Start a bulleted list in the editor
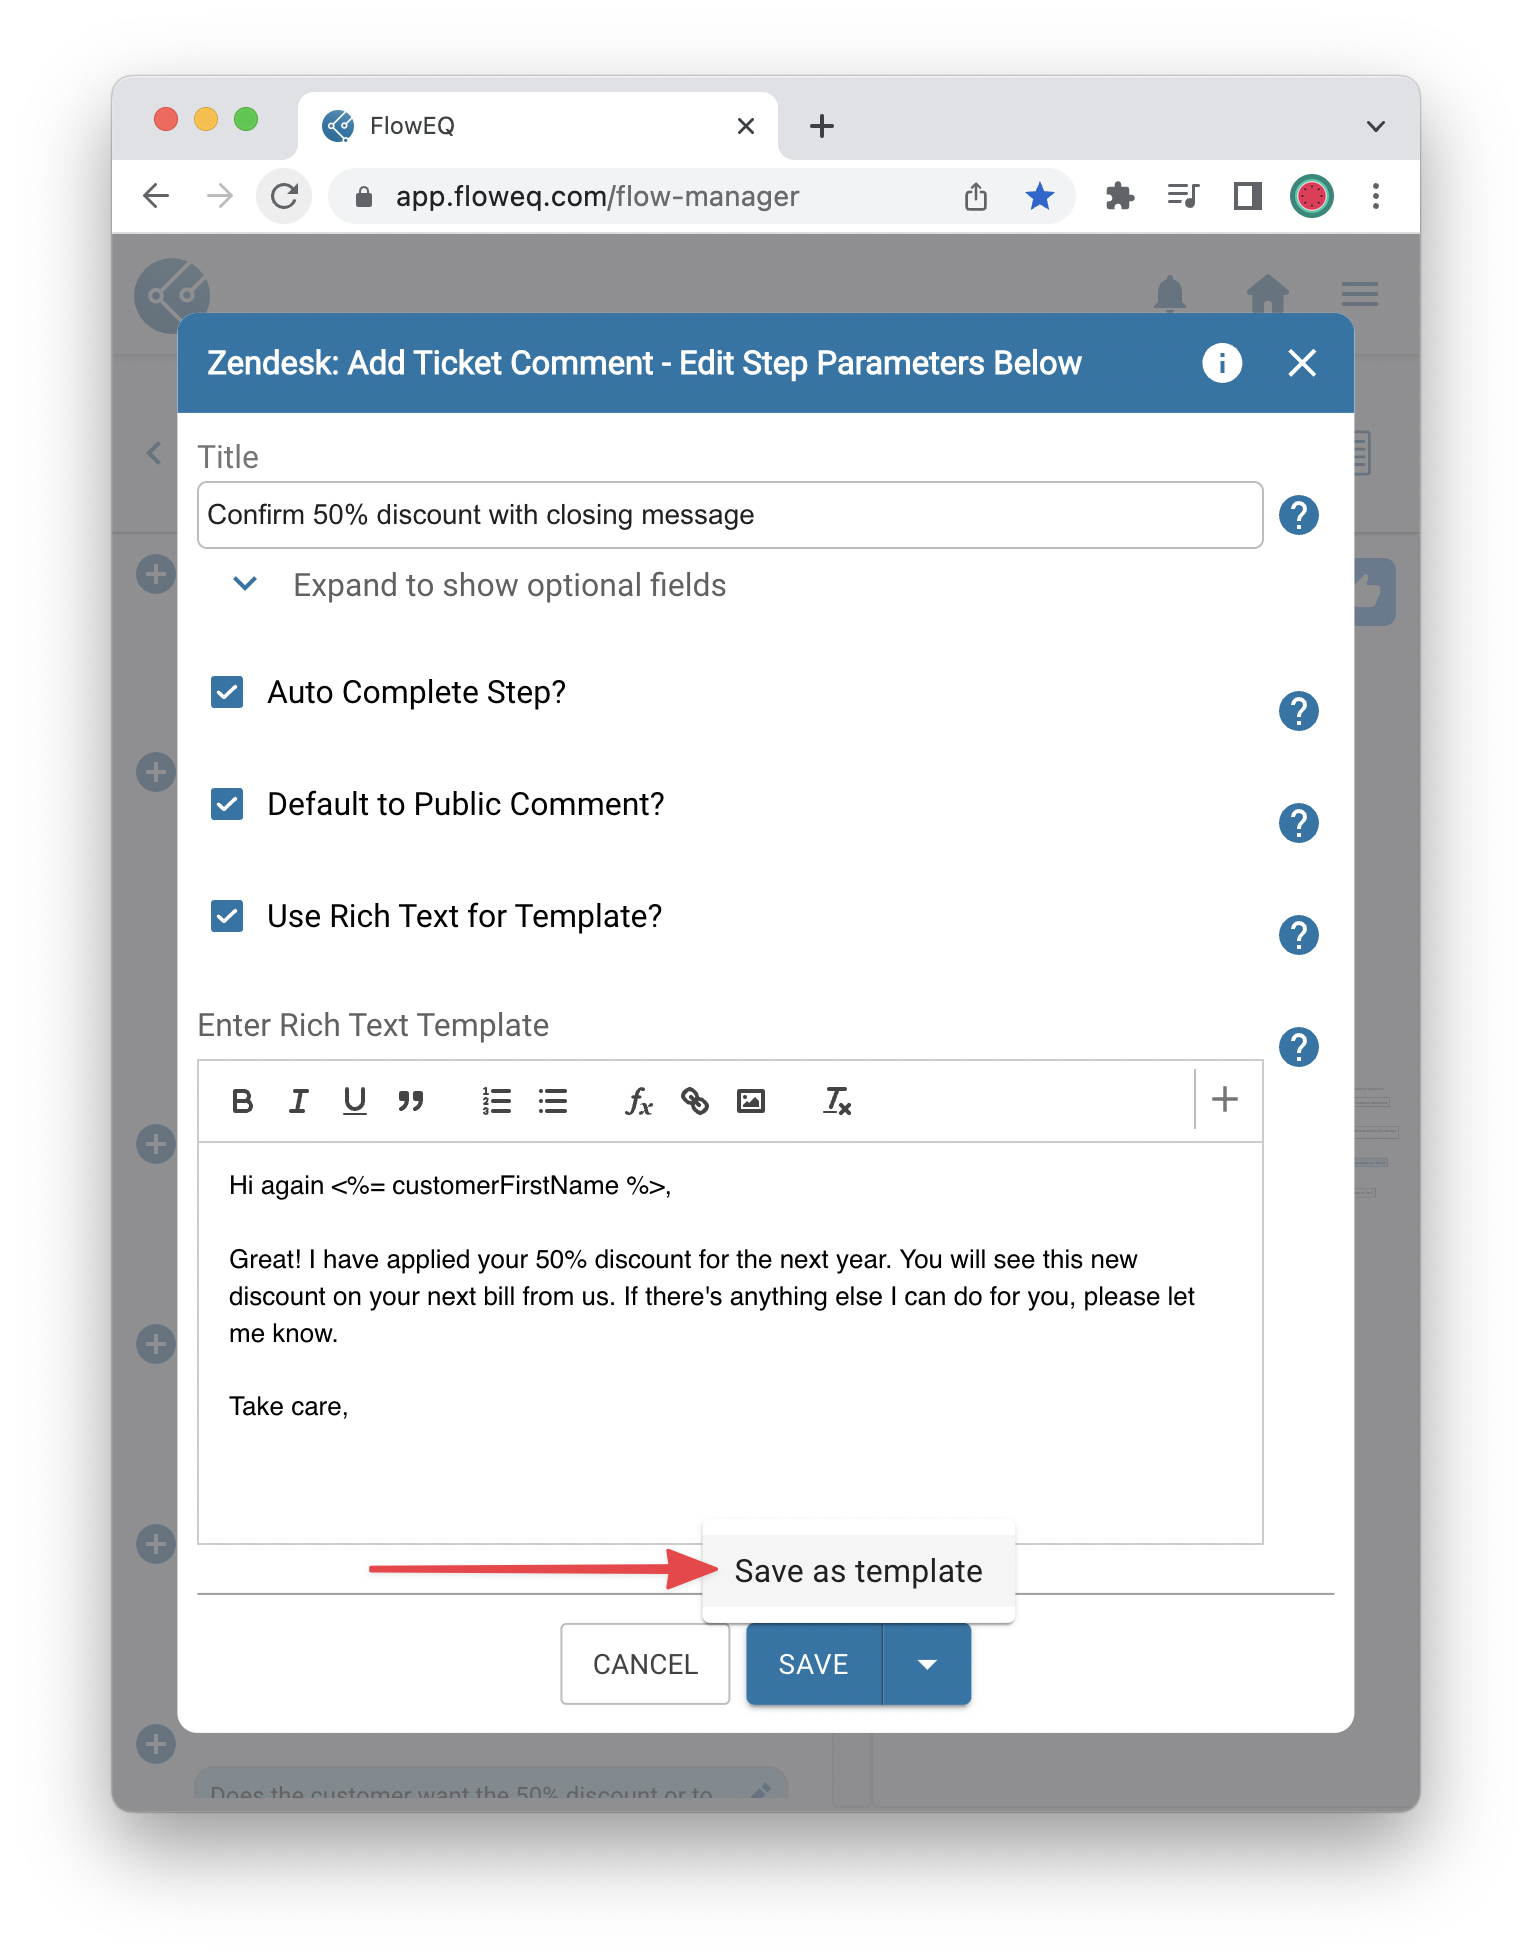The image size is (1532, 1960). point(552,1101)
